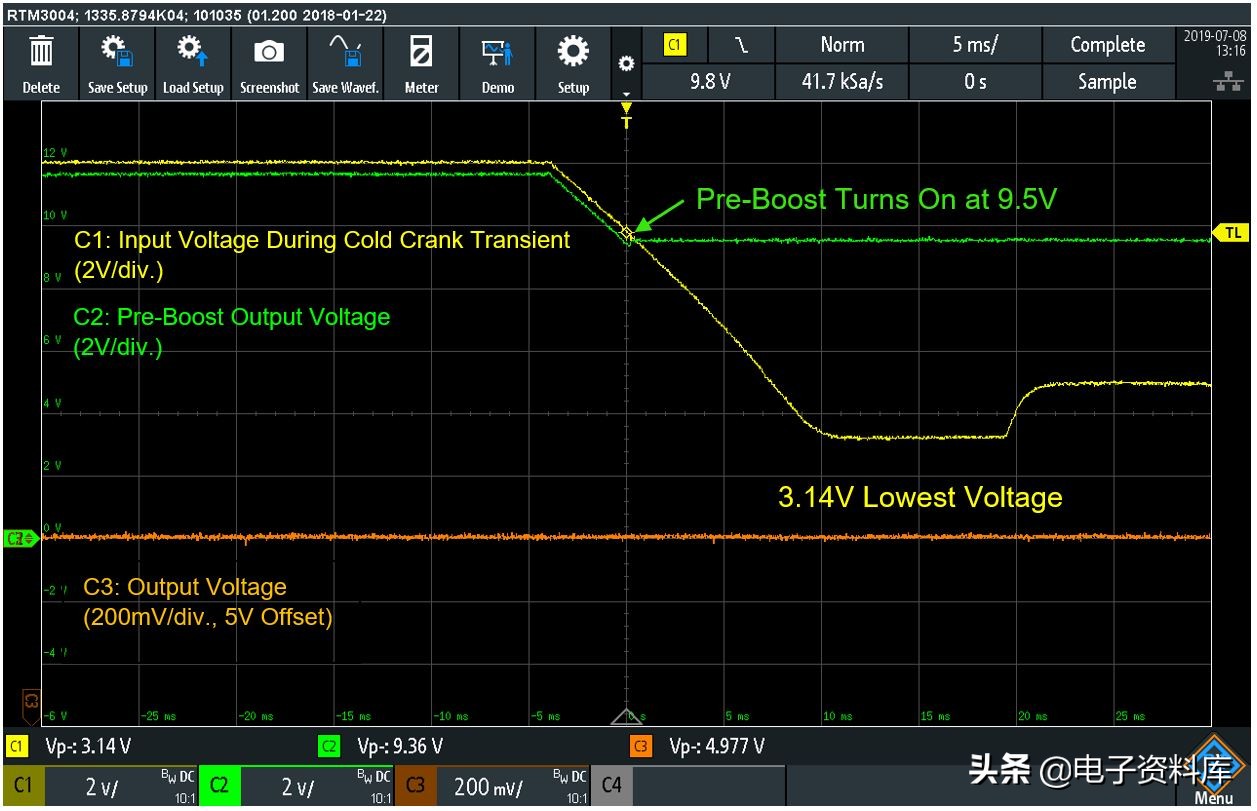Screen dimensions: 1257x811
Task: Change the Norm trigger mode
Action: [842, 45]
